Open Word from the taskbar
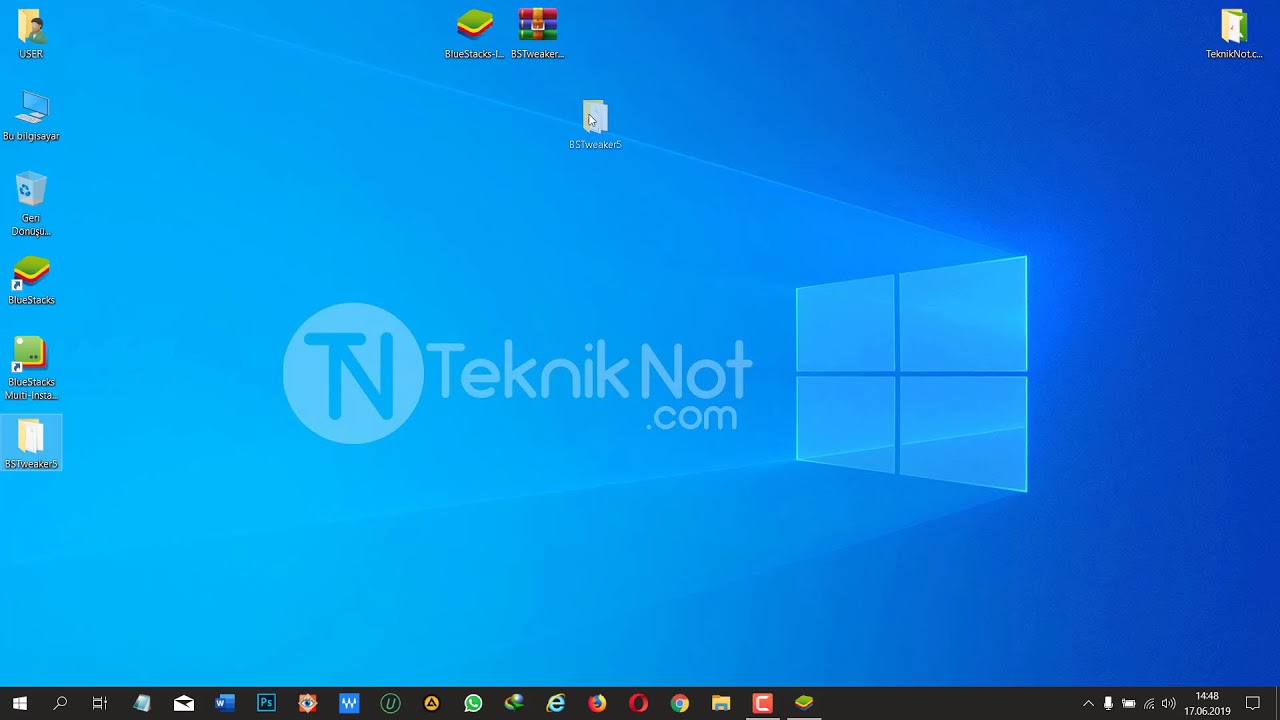 (x=225, y=703)
